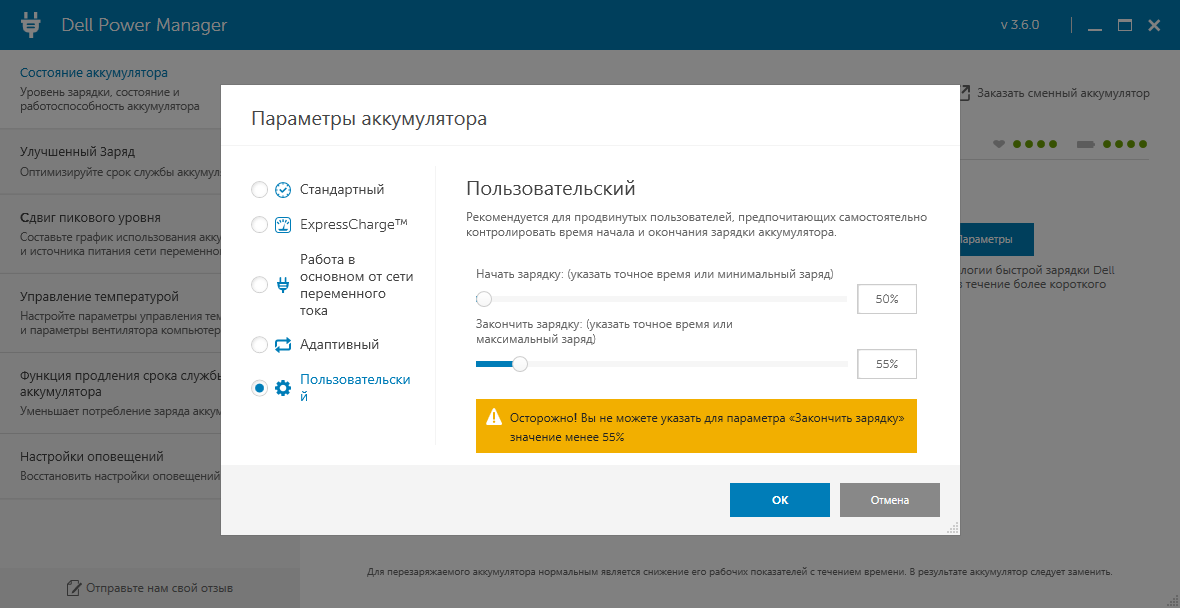Click the warning triangle icon in yellow banner

pos(494,417)
